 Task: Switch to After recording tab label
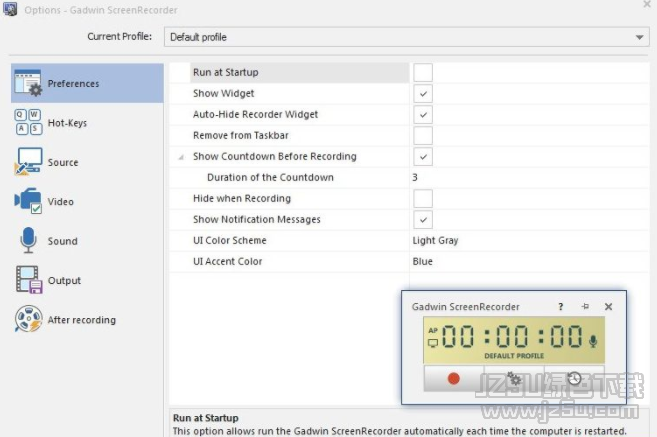point(82,320)
